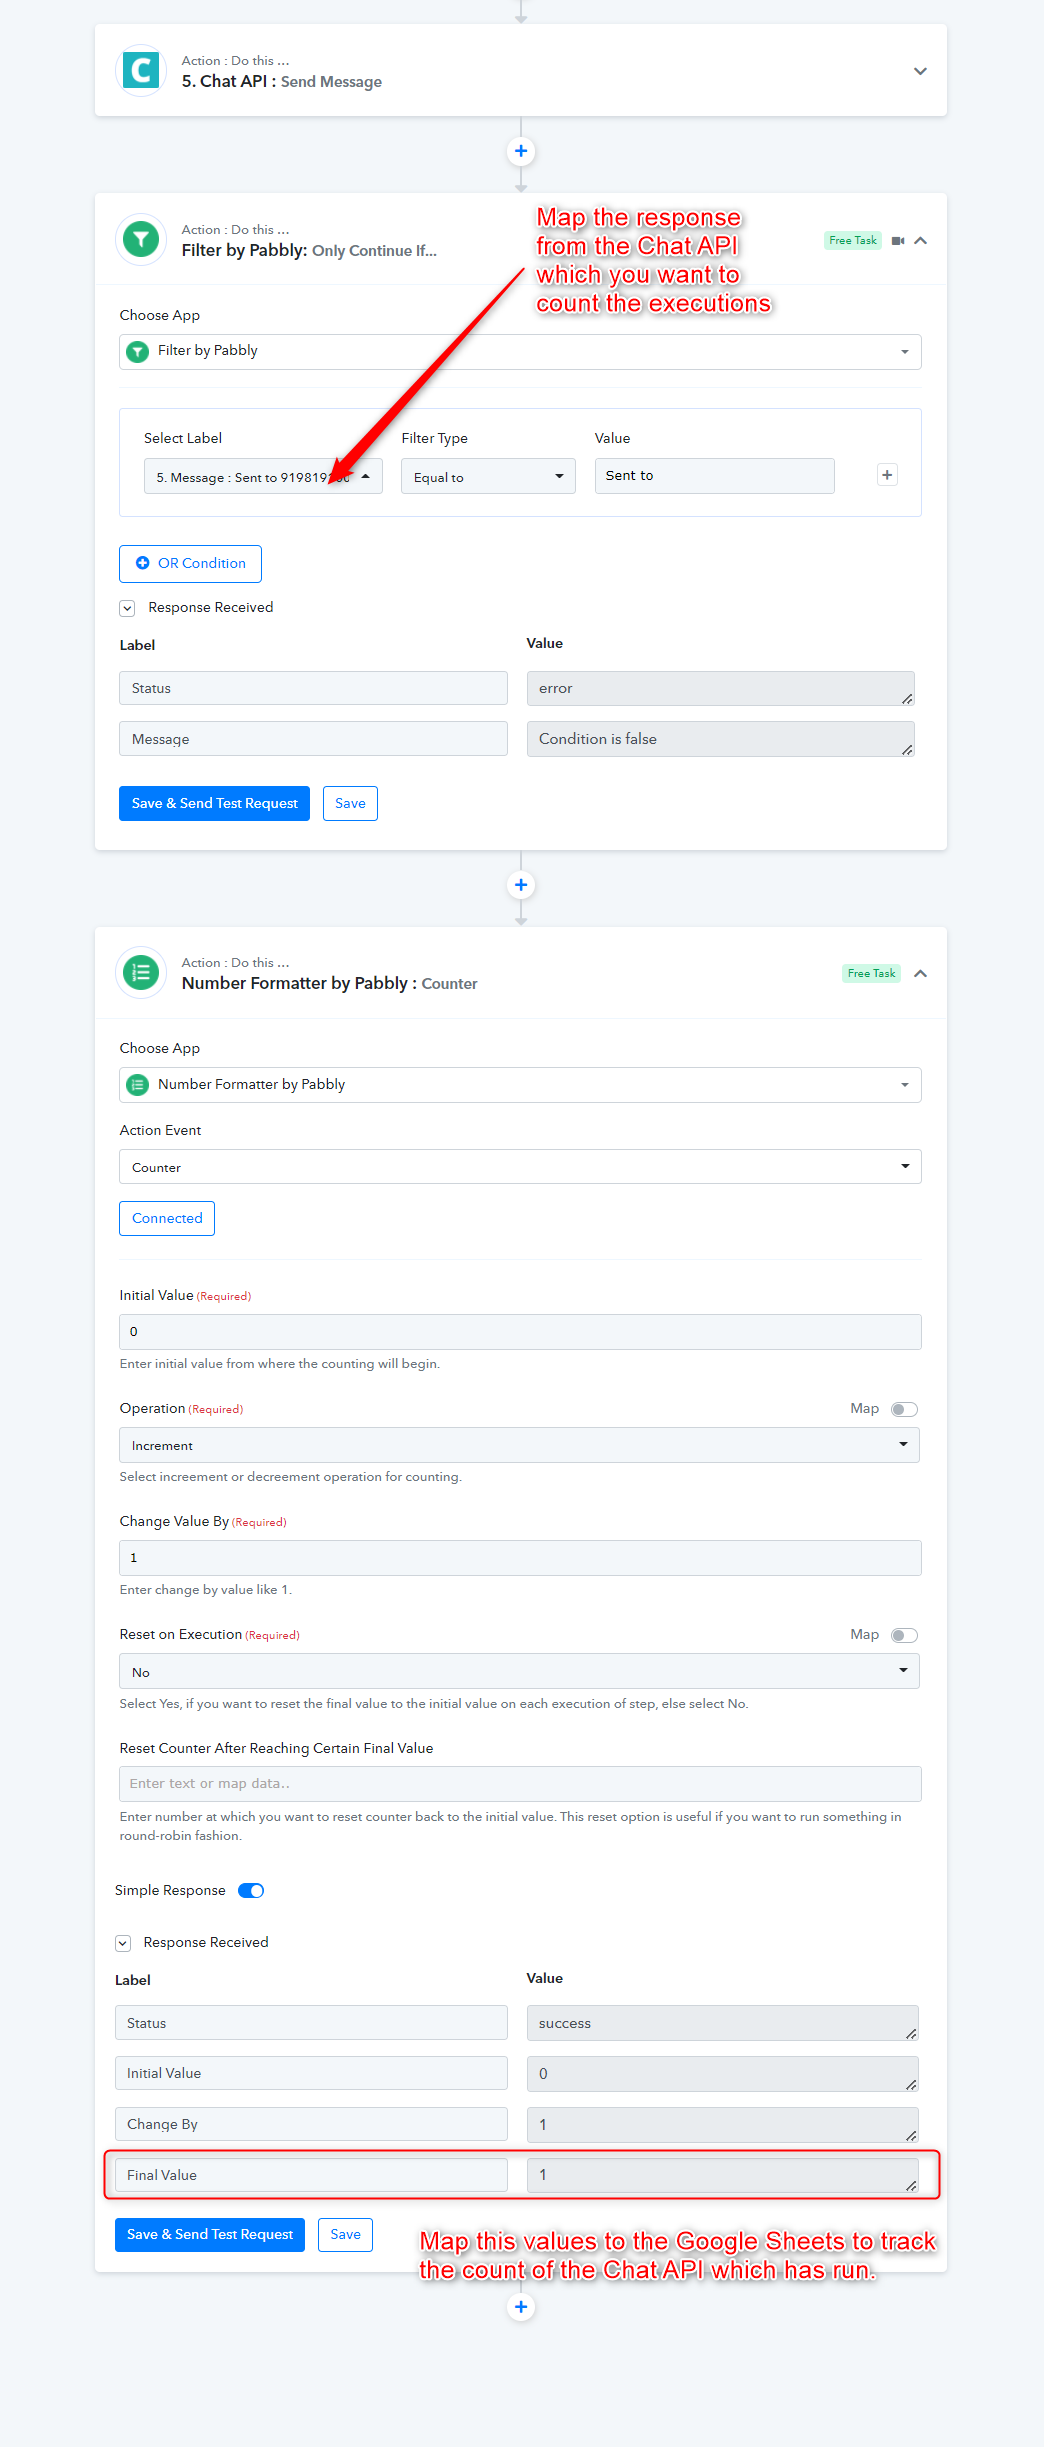Toggle Response Received in Filter step
The width and height of the screenshot is (1044, 2447).
(127, 608)
